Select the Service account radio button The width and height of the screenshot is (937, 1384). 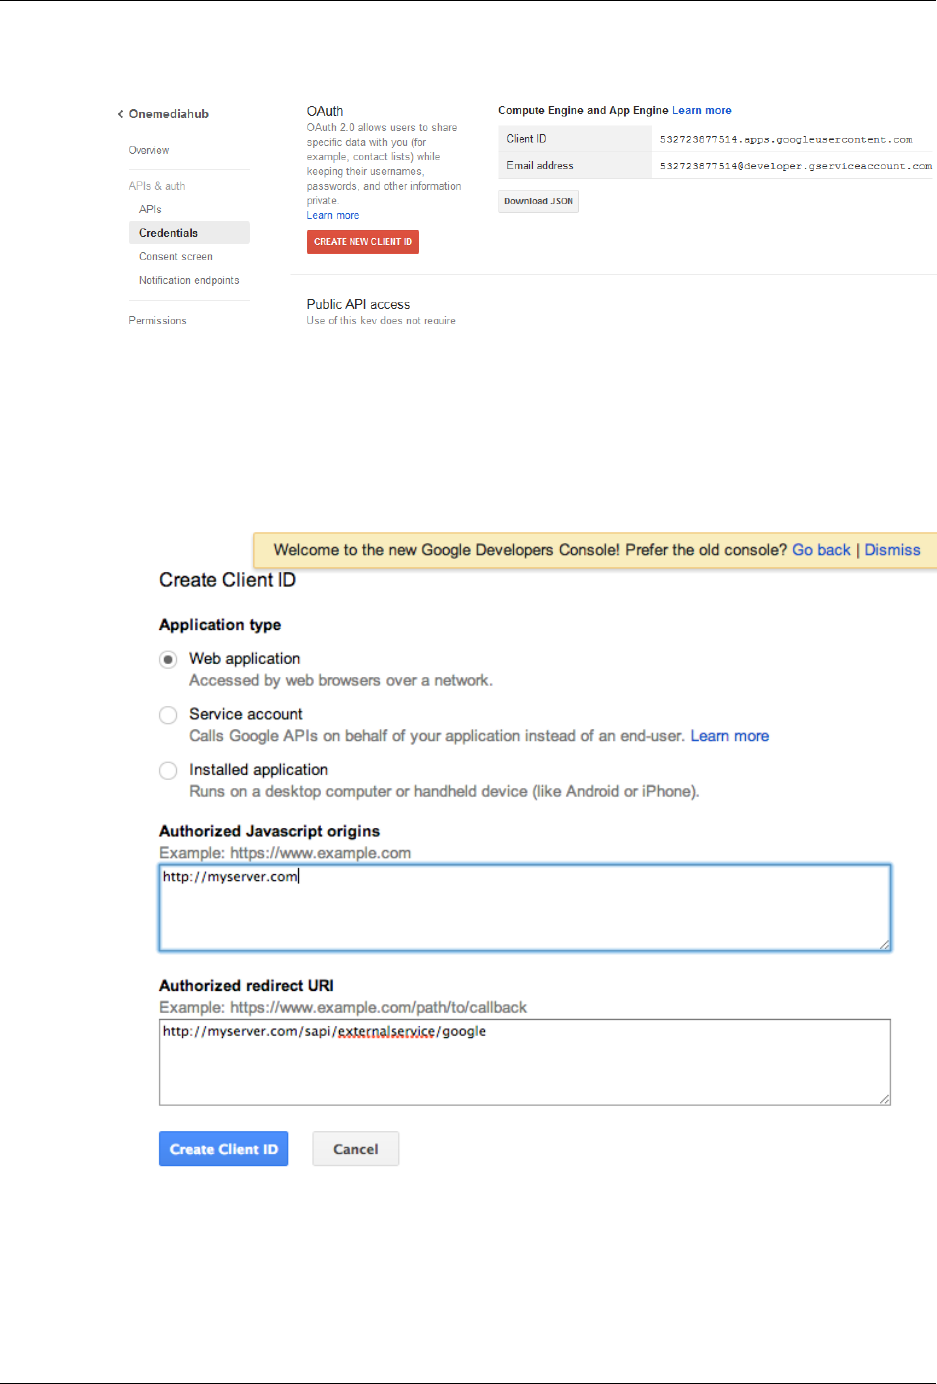click(x=169, y=715)
